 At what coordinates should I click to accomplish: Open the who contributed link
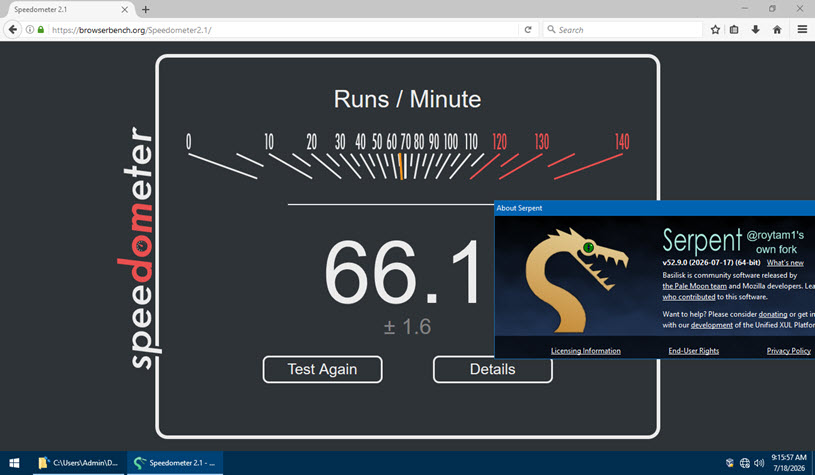(689, 297)
